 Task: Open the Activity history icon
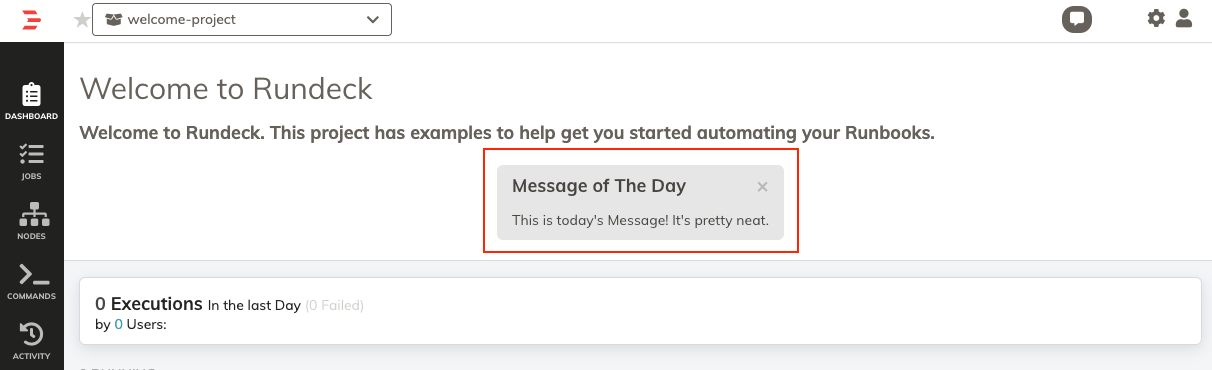(x=31, y=334)
